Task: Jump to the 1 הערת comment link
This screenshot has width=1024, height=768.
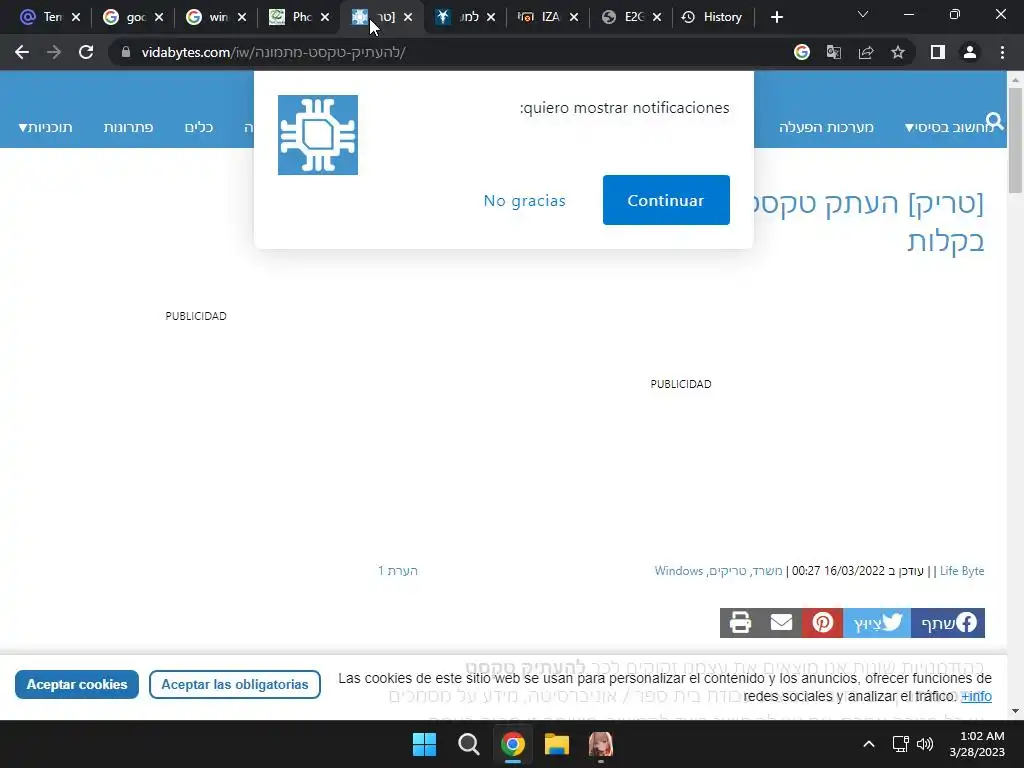Action: [x=398, y=571]
